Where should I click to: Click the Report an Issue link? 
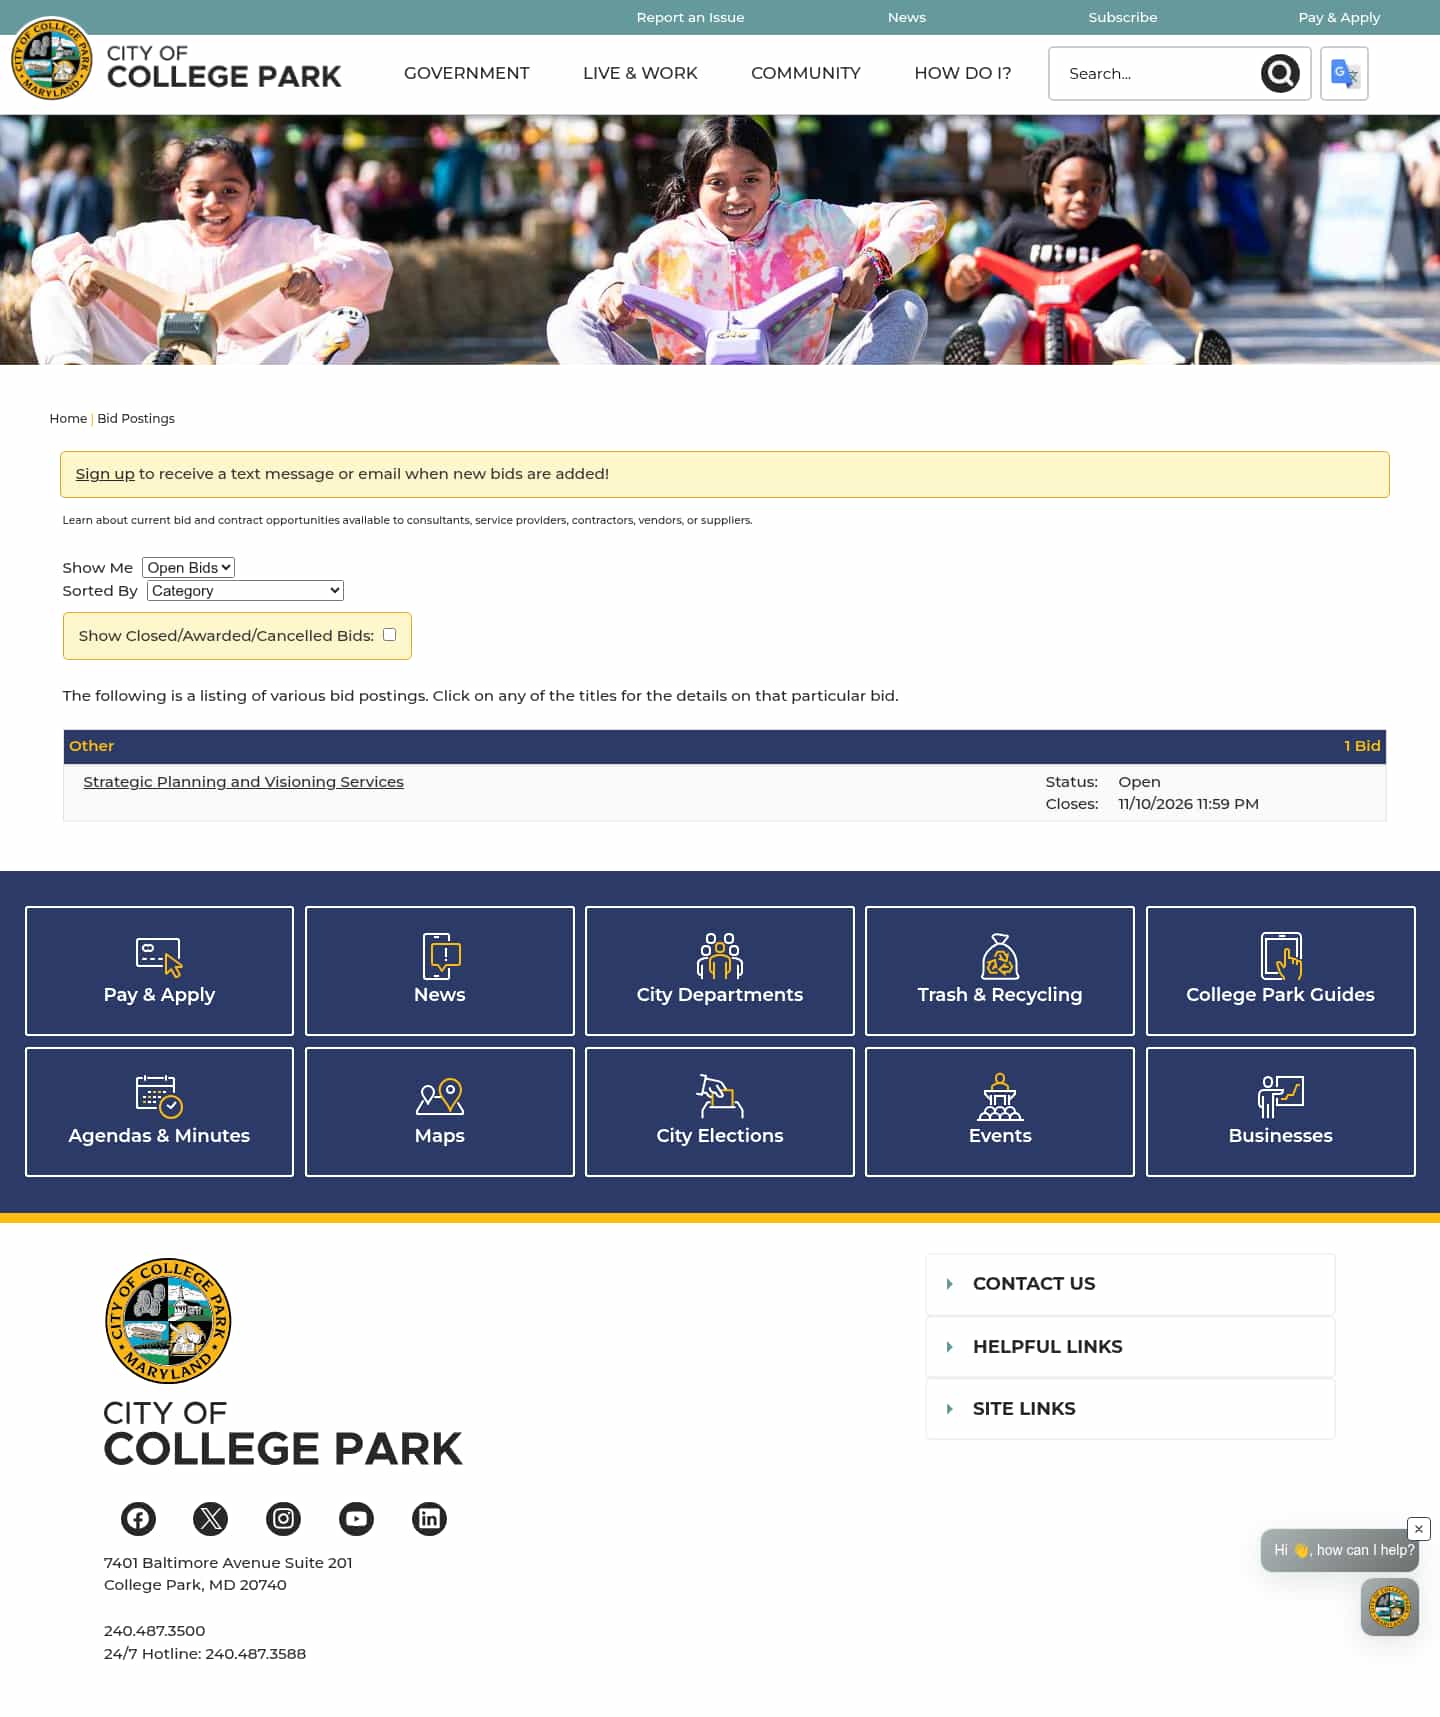tap(690, 17)
